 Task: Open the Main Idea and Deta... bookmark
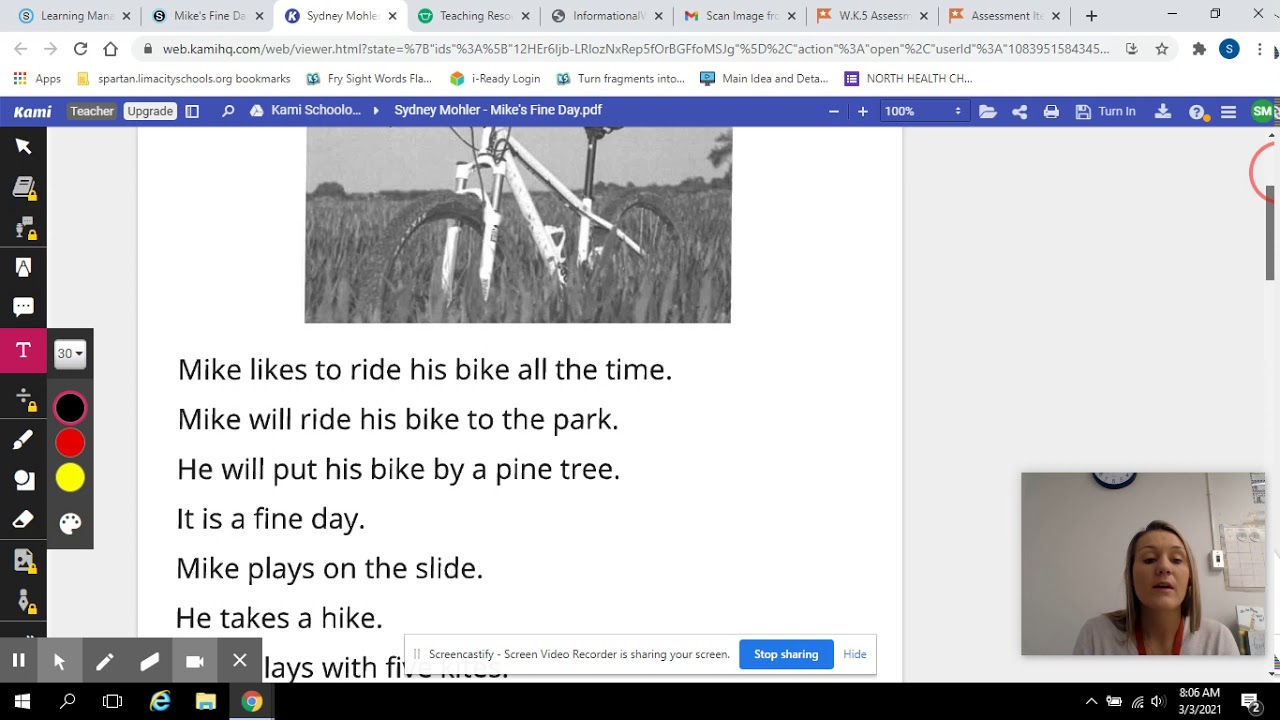pyautogui.click(x=764, y=78)
